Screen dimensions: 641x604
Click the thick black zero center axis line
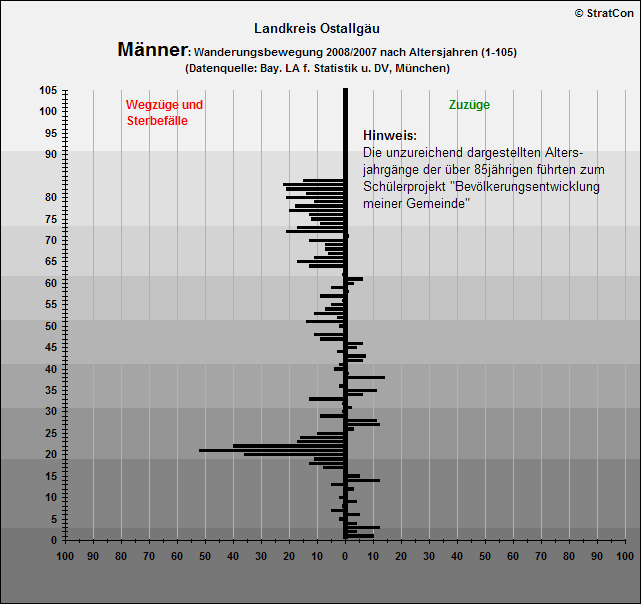[345, 313]
